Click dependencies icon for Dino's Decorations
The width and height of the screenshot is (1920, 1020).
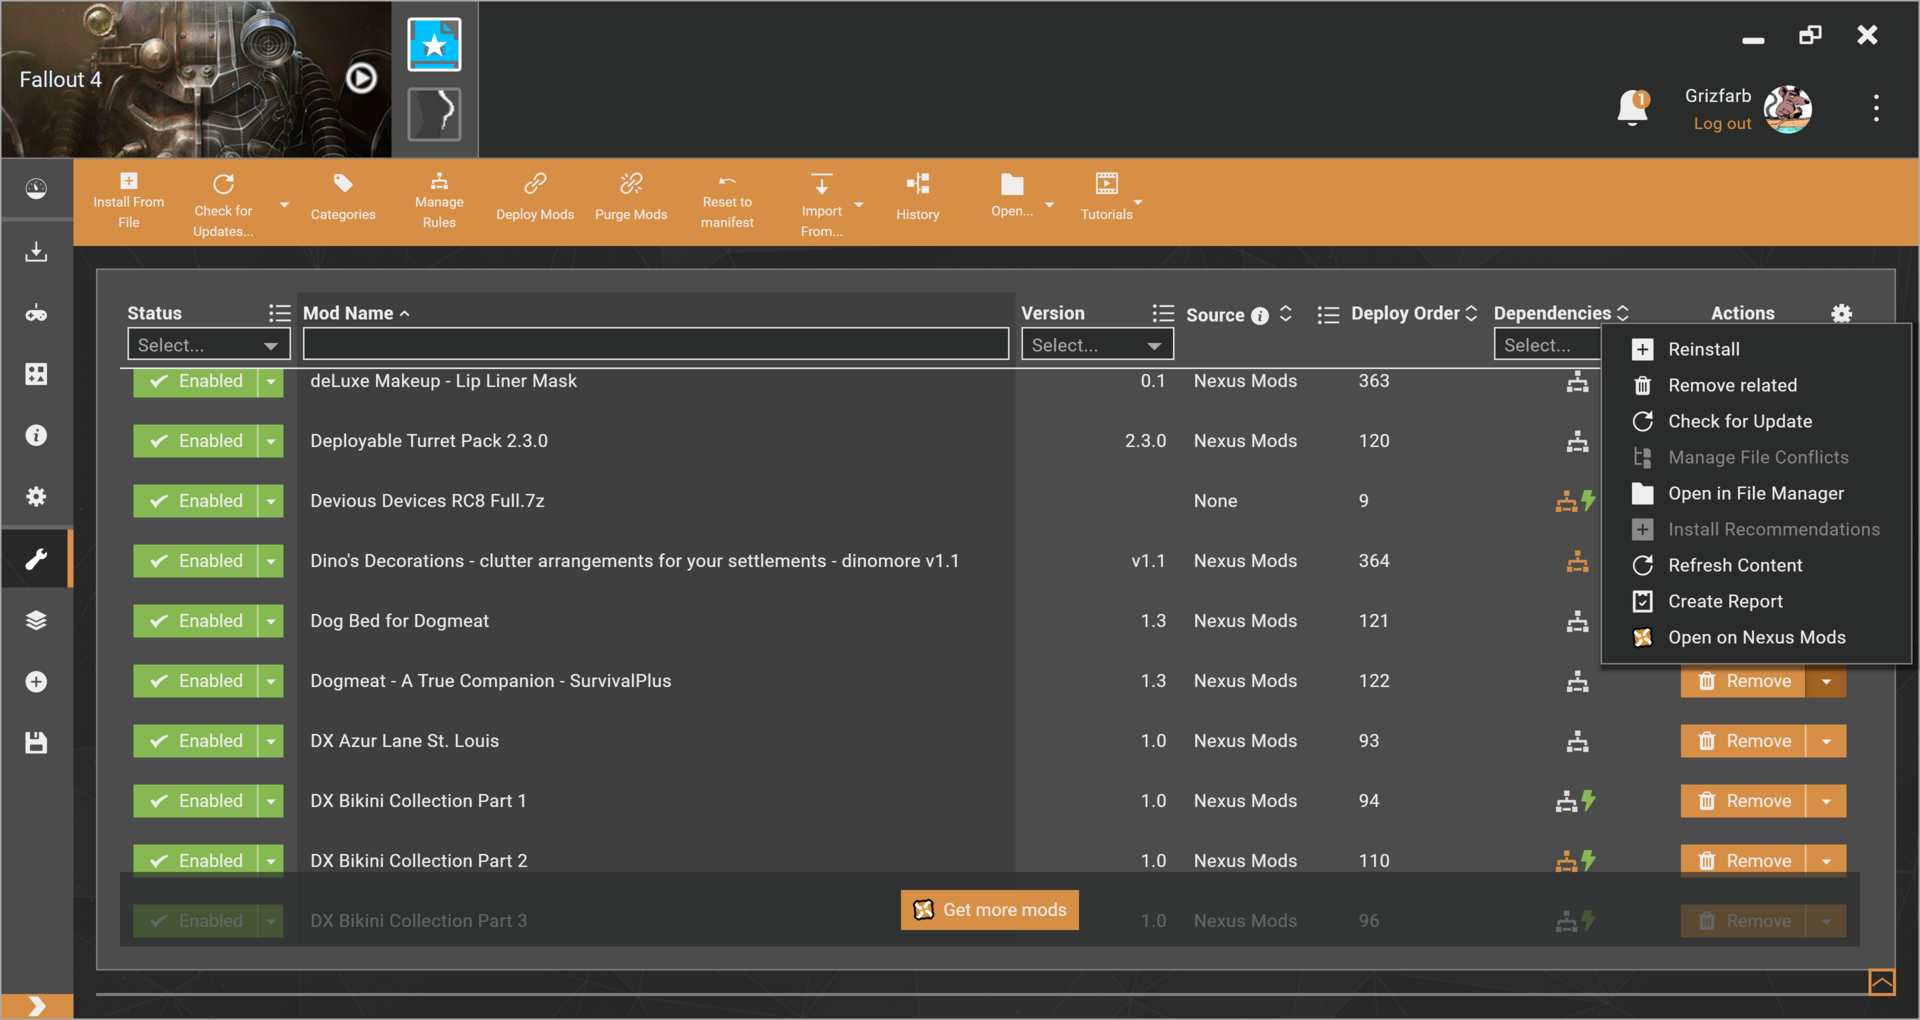pyautogui.click(x=1577, y=561)
